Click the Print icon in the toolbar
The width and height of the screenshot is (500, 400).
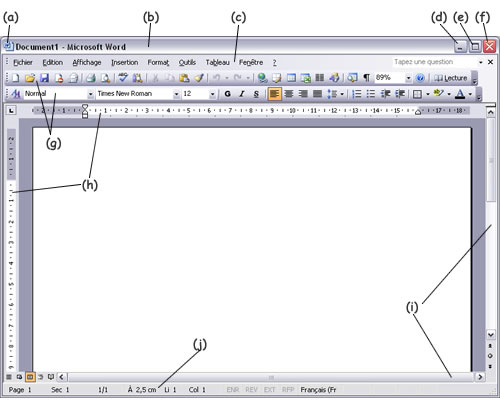91,78
